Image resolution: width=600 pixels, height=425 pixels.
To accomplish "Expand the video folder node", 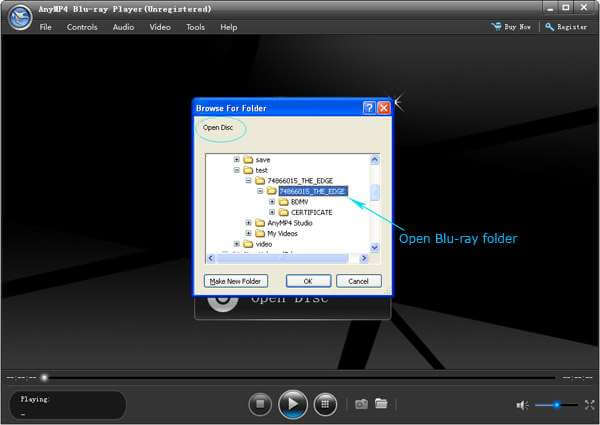I will coord(236,243).
